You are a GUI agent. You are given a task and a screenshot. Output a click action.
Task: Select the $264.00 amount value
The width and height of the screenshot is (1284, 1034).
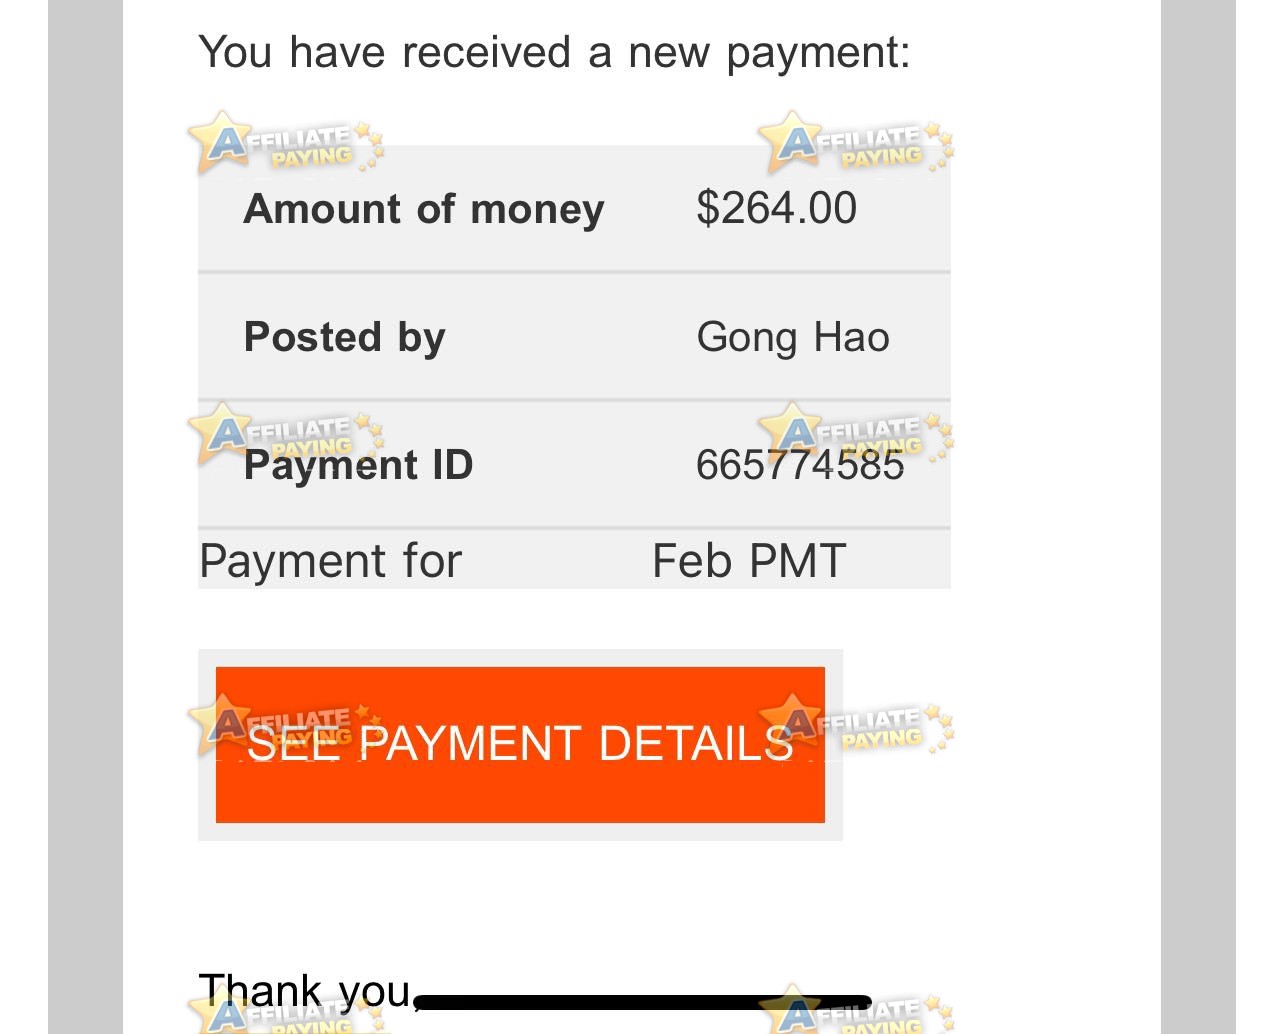tap(776, 208)
